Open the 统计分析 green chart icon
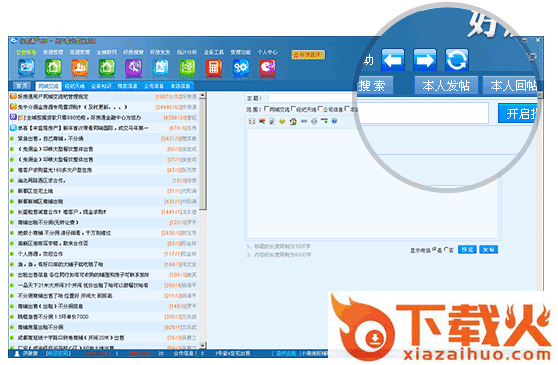This screenshot has height=365, width=558. click(x=187, y=67)
